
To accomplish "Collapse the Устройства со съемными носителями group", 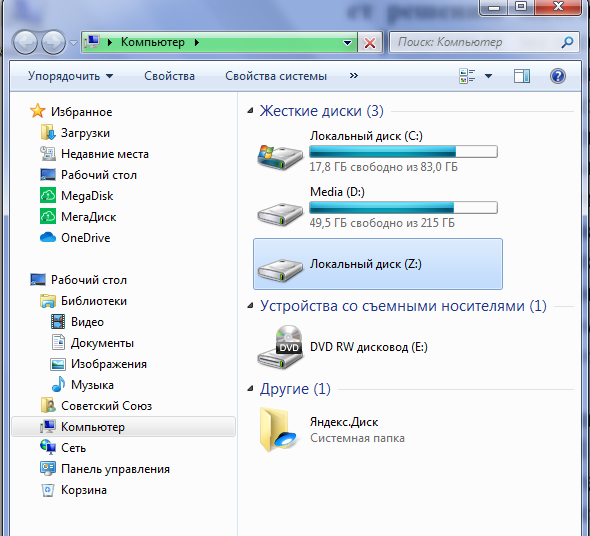I will [250, 306].
